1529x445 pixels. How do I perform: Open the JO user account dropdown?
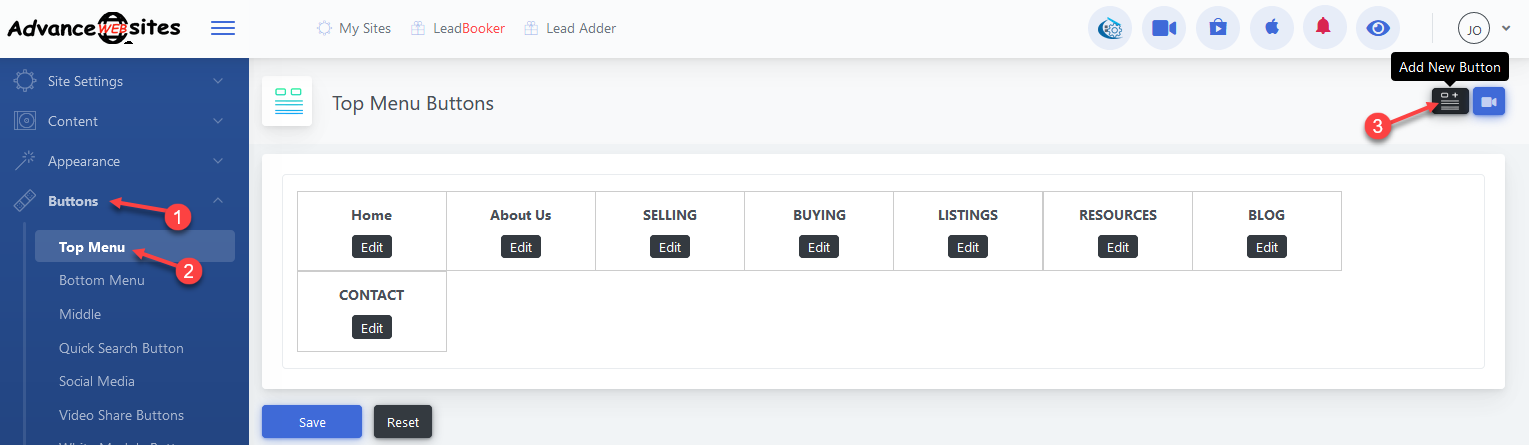(x=1484, y=29)
